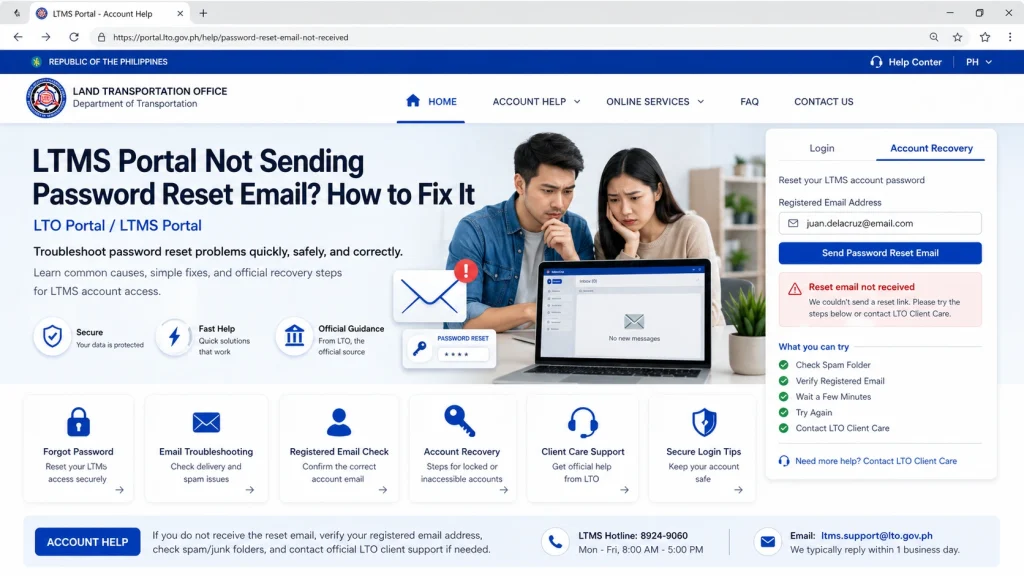The width and height of the screenshot is (1024, 576).
Task: Open the browser three-dot menu
Action: (x=1010, y=37)
